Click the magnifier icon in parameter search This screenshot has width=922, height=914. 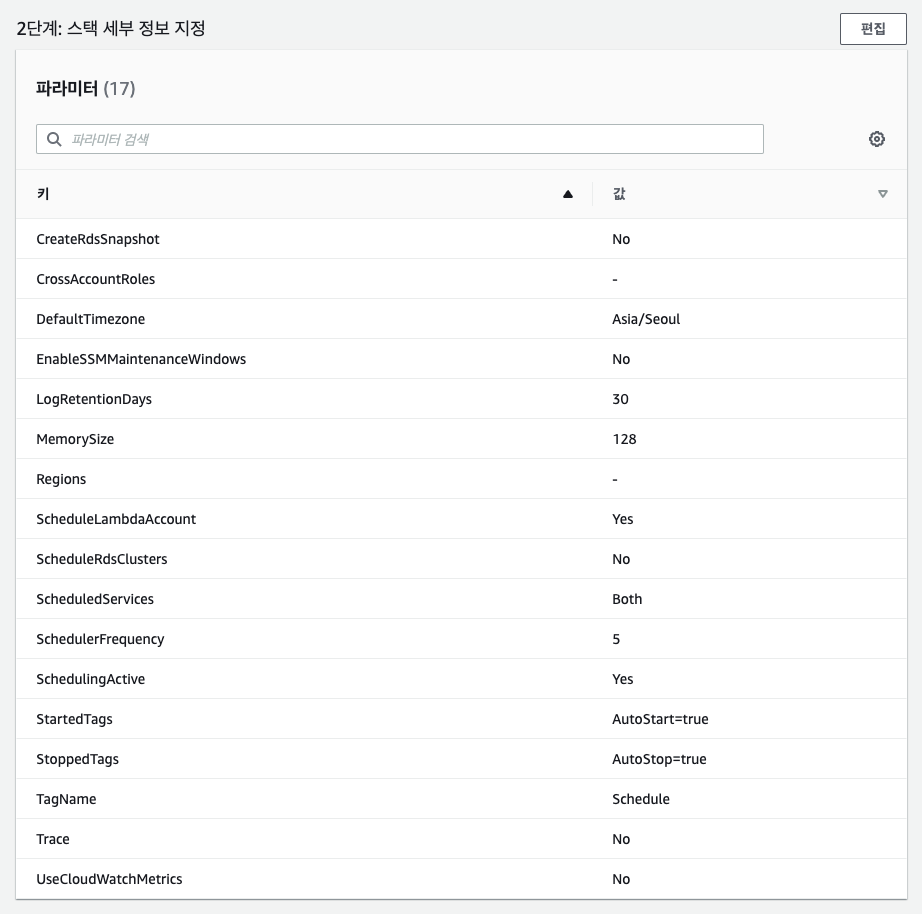point(54,139)
